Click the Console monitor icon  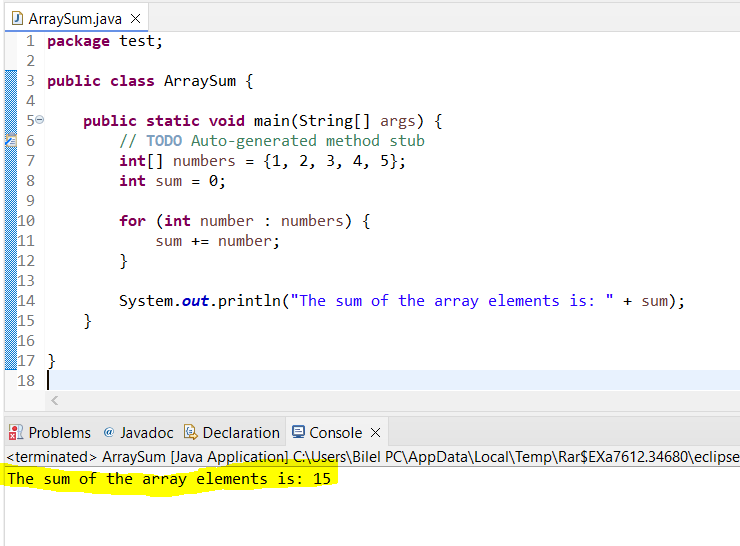coord(298,432)
